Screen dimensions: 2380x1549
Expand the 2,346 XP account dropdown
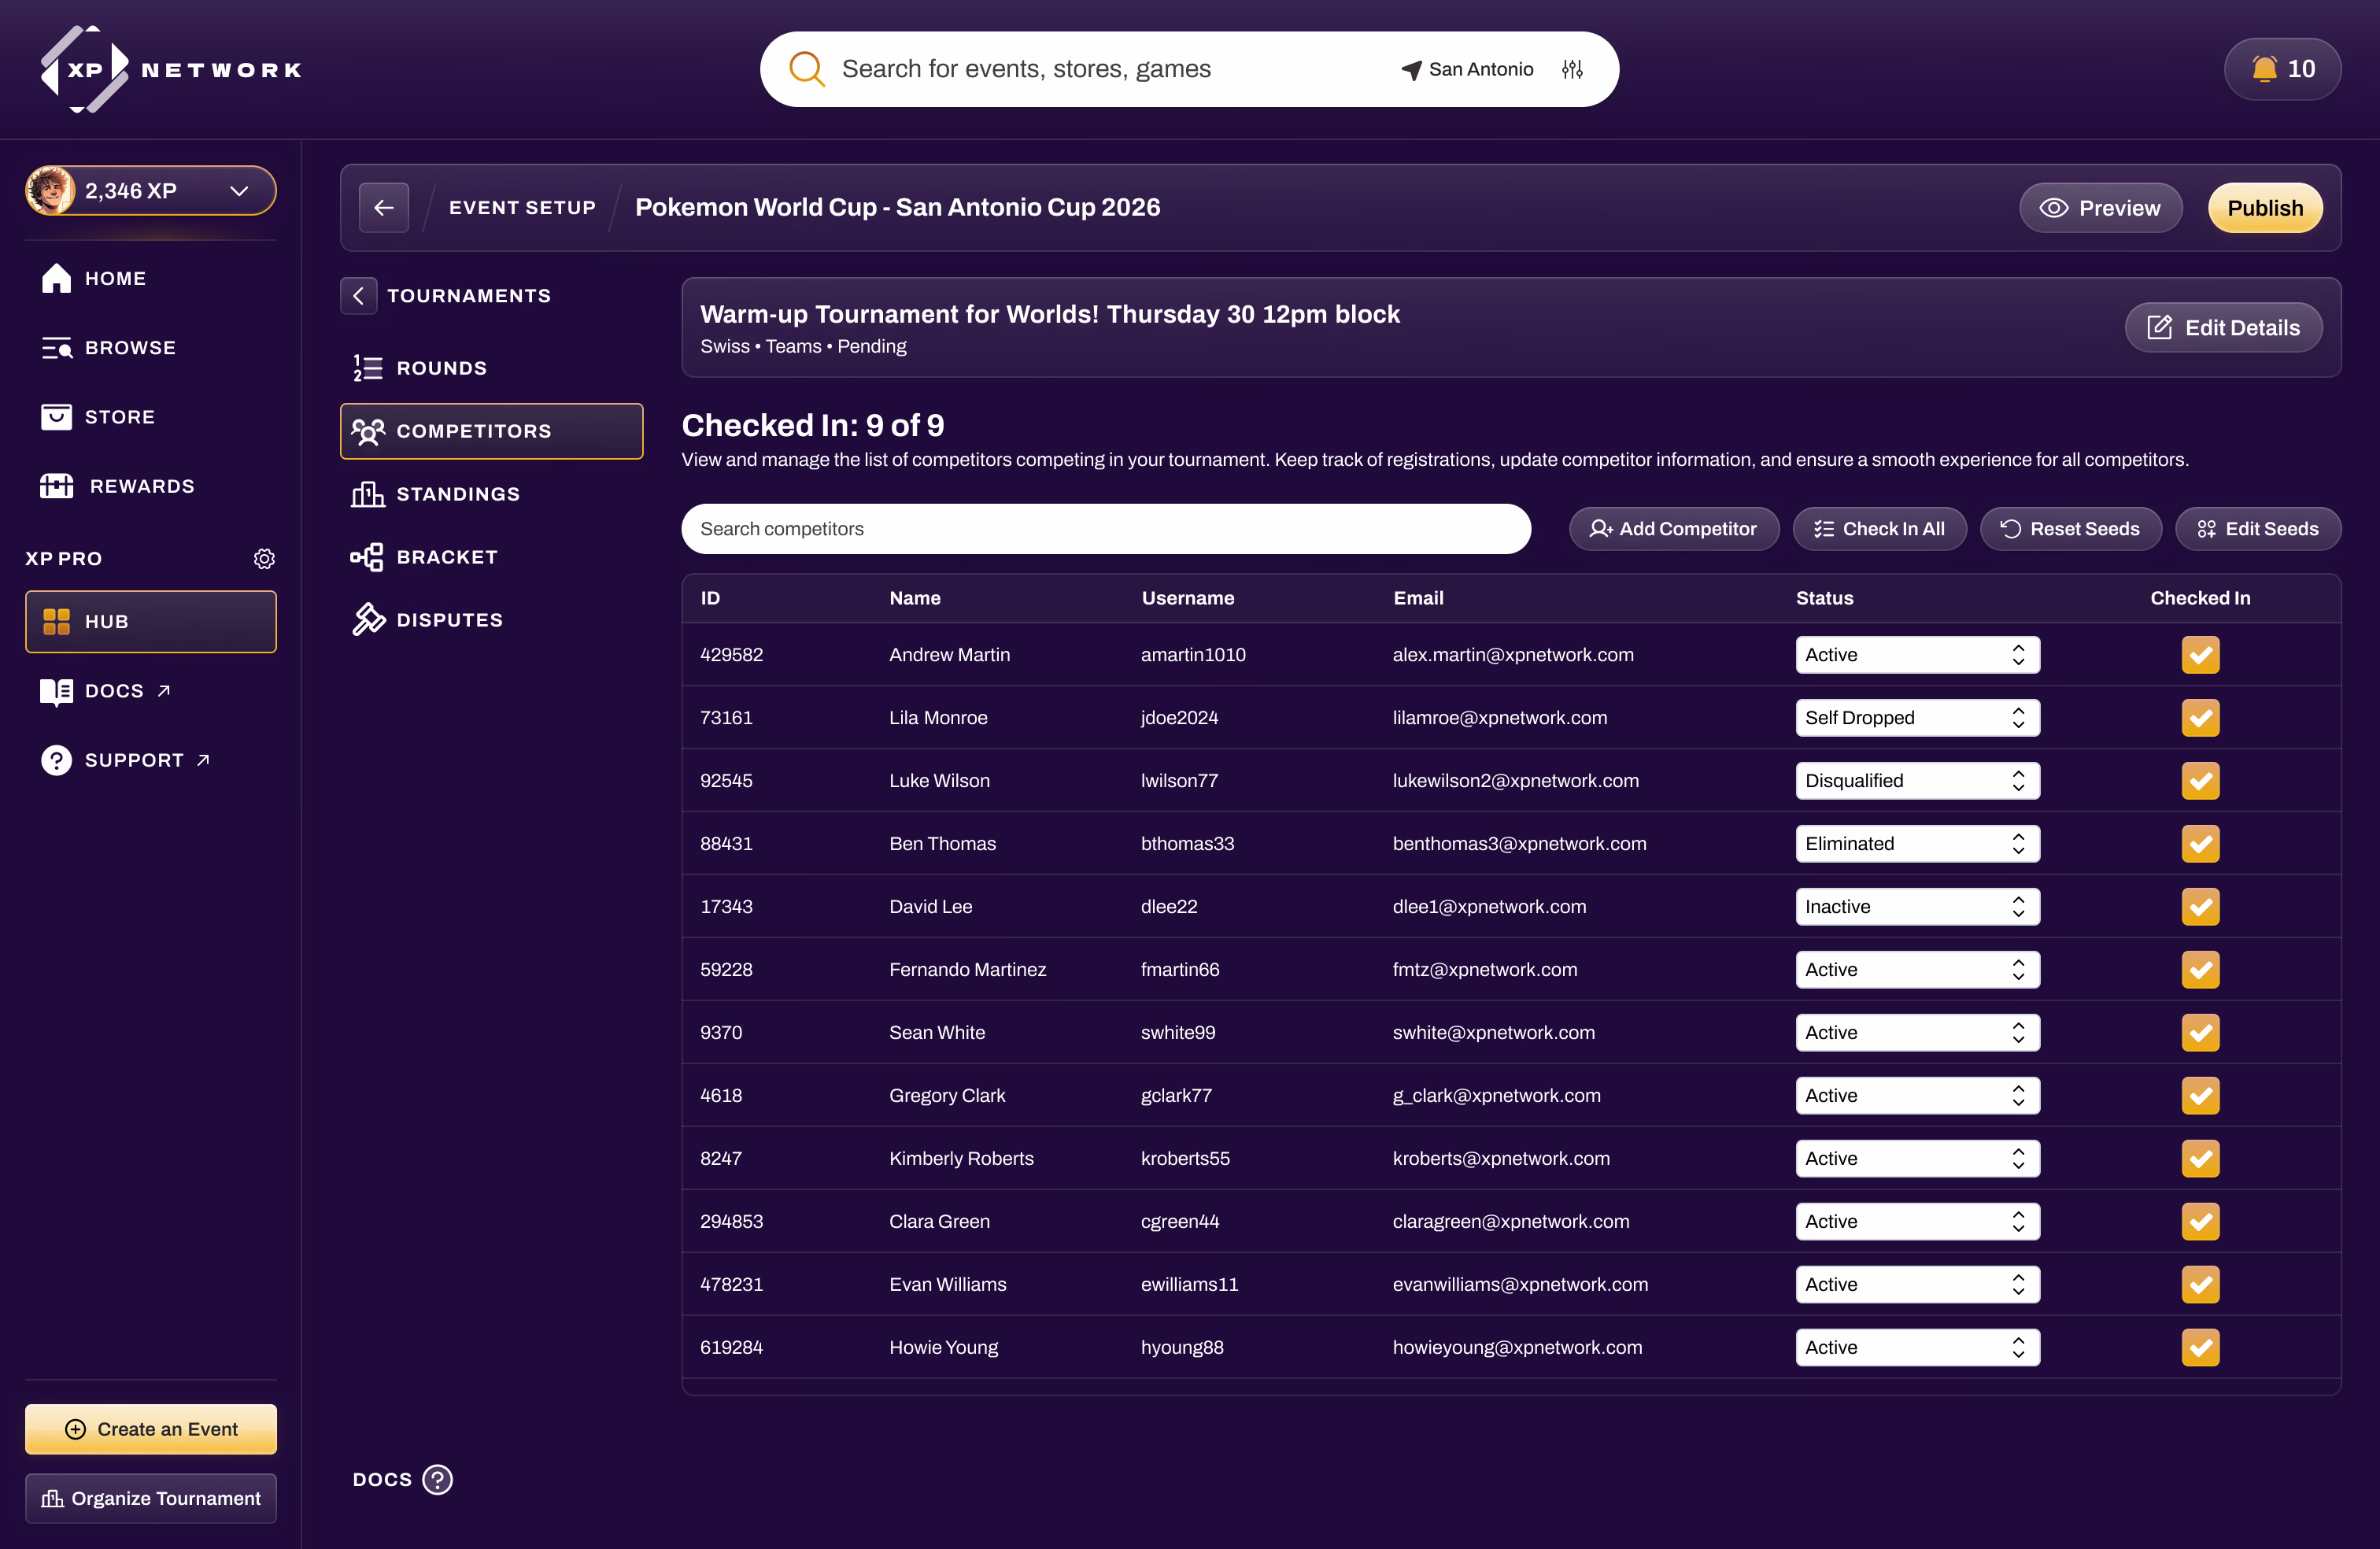151,190
